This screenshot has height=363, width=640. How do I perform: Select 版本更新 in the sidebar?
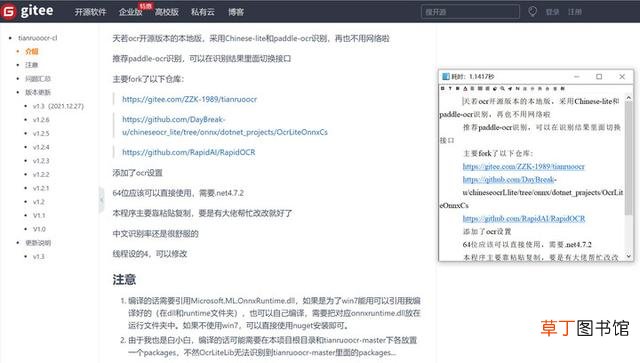[38, 92]
